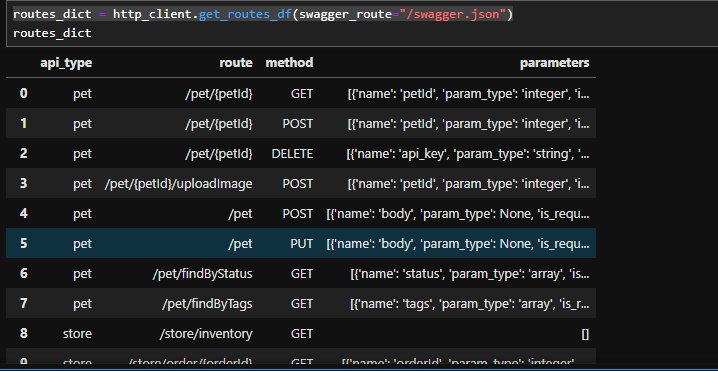
Task: Click POST method in row 1
Action: [298, 124]
